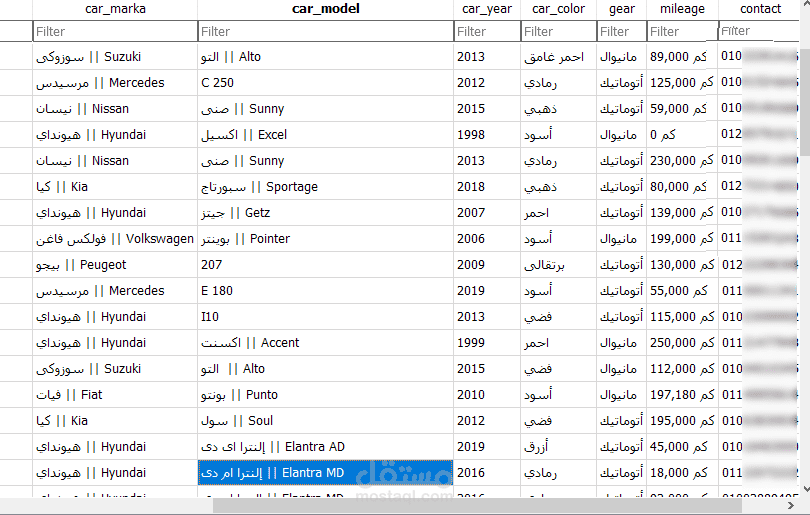Select the Excel model cell
The width and height of the screenshot is (810, 515).
325,135
